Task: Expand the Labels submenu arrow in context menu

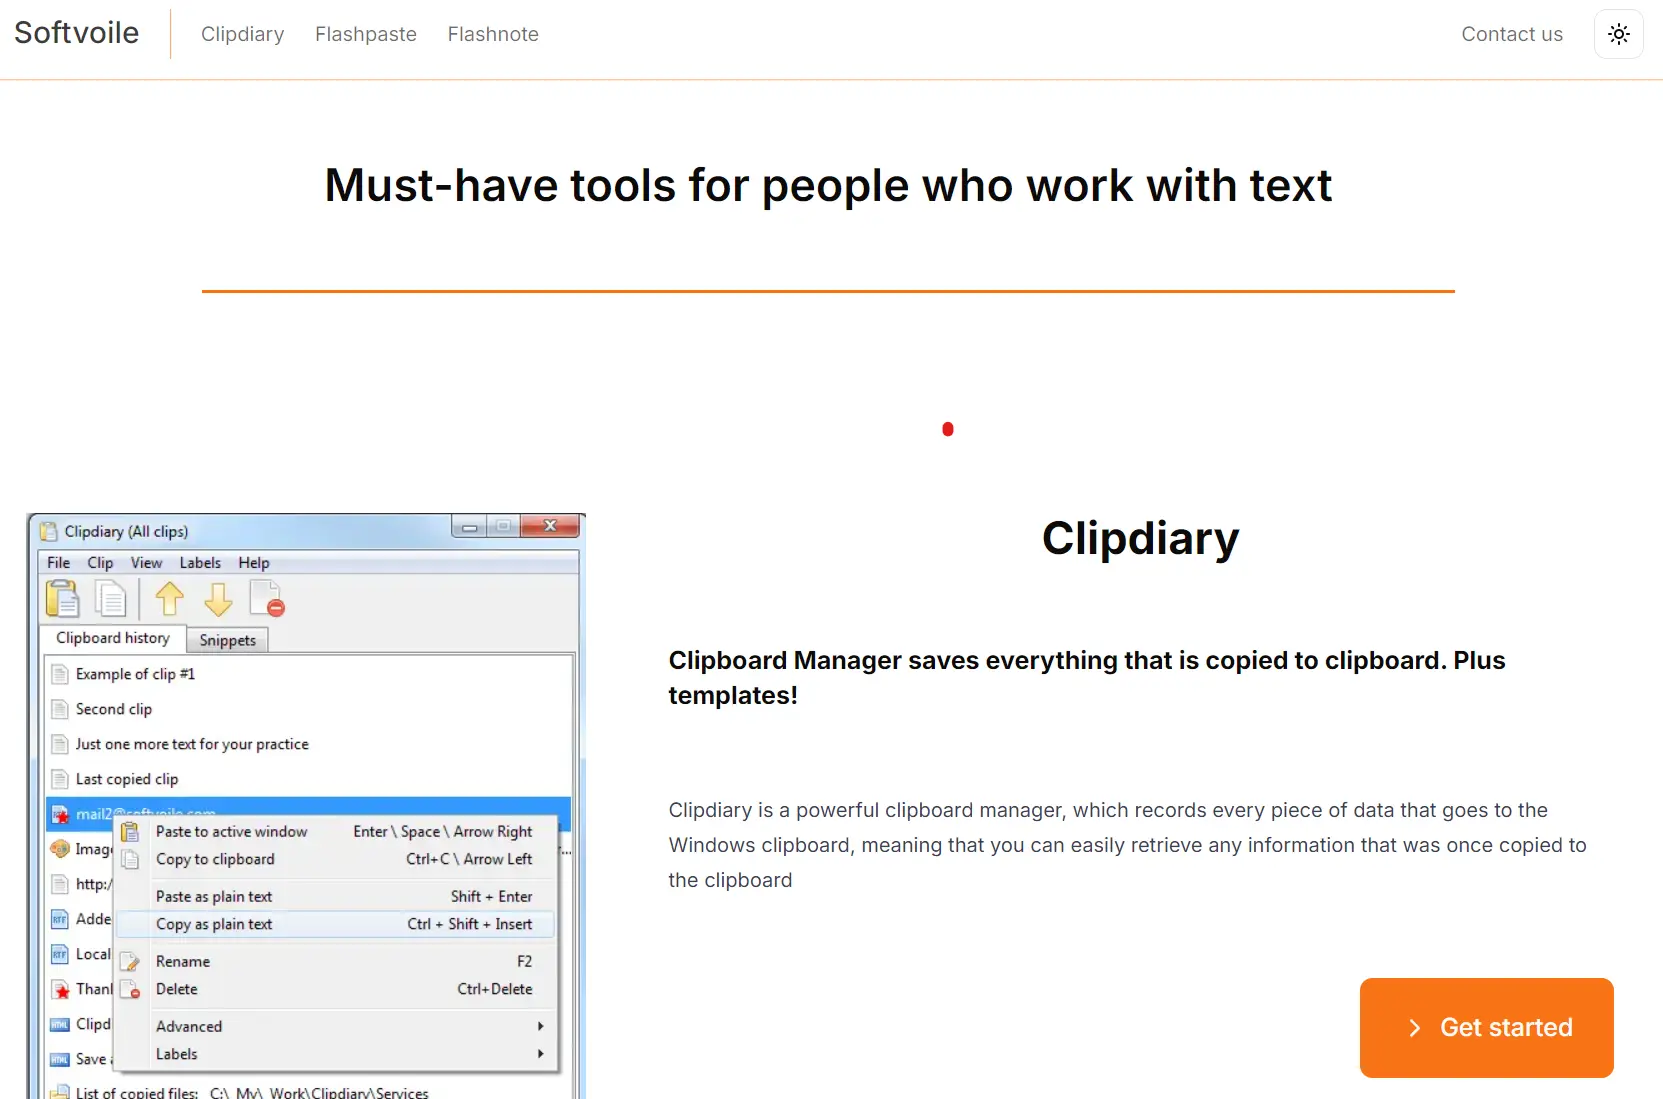Action: (x=541, y=1054)
